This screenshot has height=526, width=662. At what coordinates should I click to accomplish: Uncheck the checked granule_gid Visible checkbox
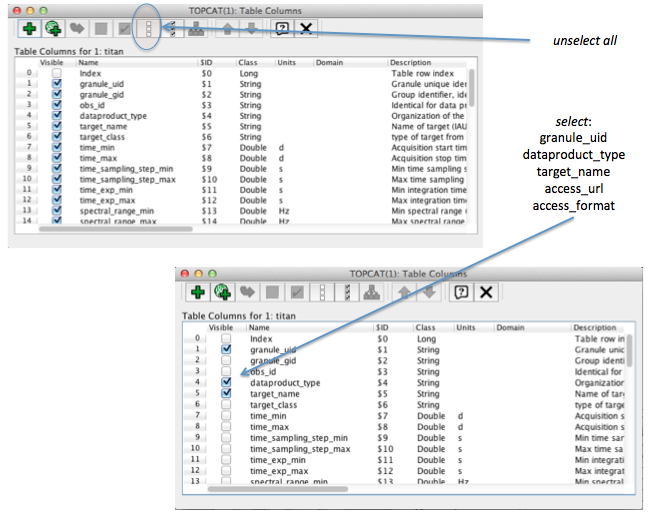tap(57, 94)
